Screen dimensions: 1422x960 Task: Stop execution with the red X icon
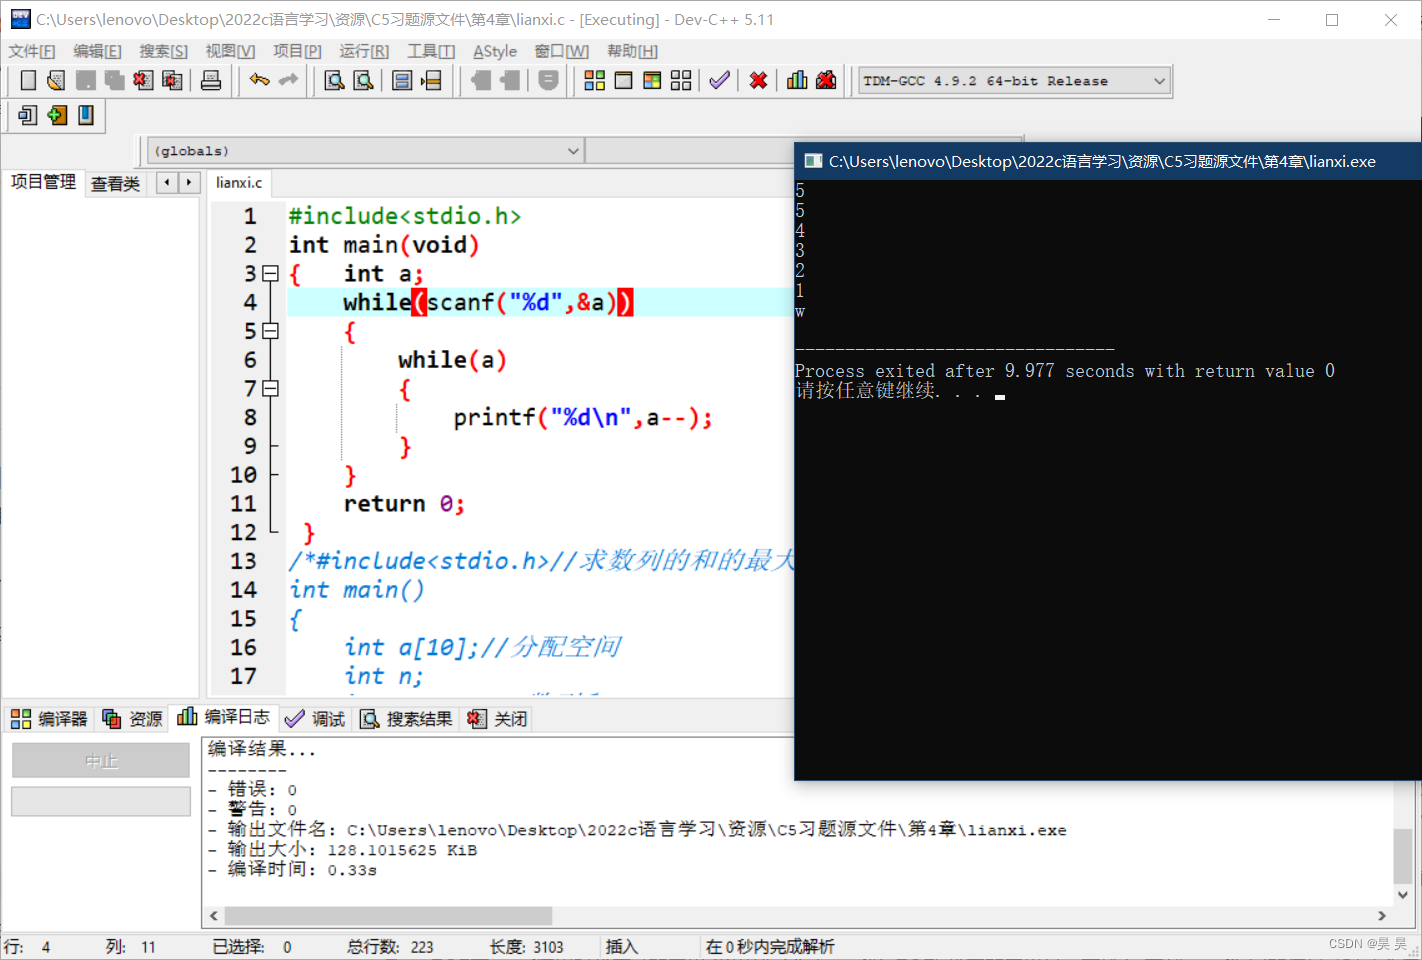click(758, 80)
